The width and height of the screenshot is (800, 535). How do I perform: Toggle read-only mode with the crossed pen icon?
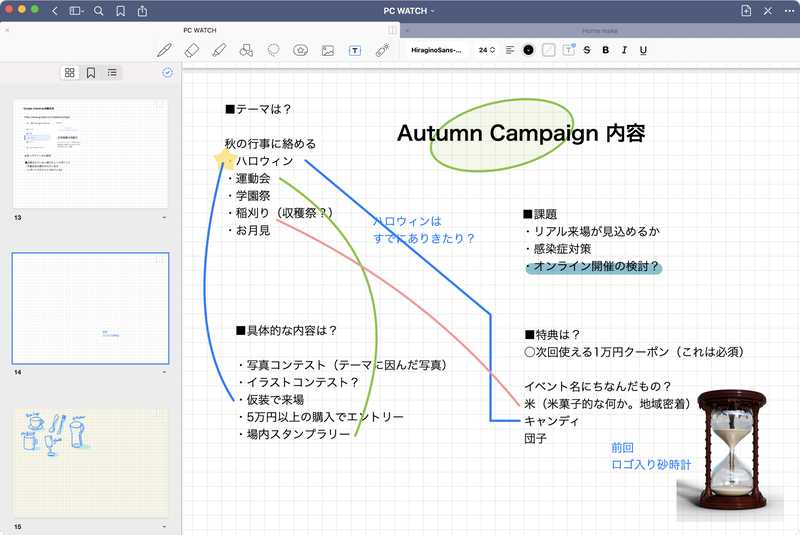(768, 11)
